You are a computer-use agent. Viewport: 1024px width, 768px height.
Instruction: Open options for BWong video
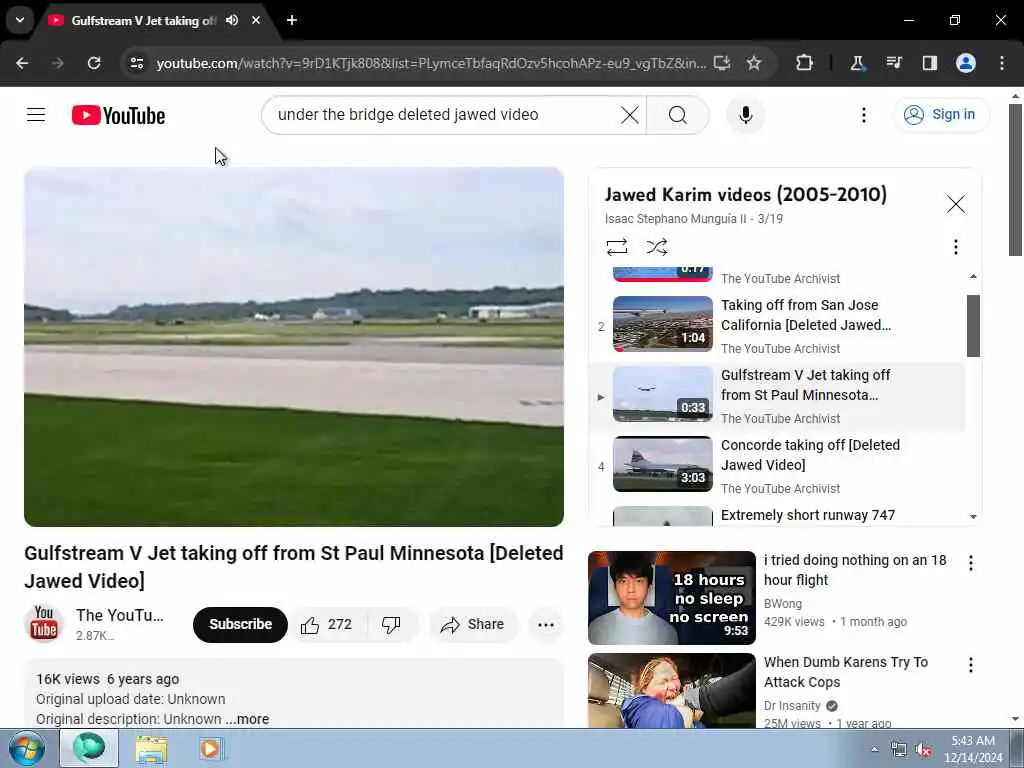coord(971,563)
